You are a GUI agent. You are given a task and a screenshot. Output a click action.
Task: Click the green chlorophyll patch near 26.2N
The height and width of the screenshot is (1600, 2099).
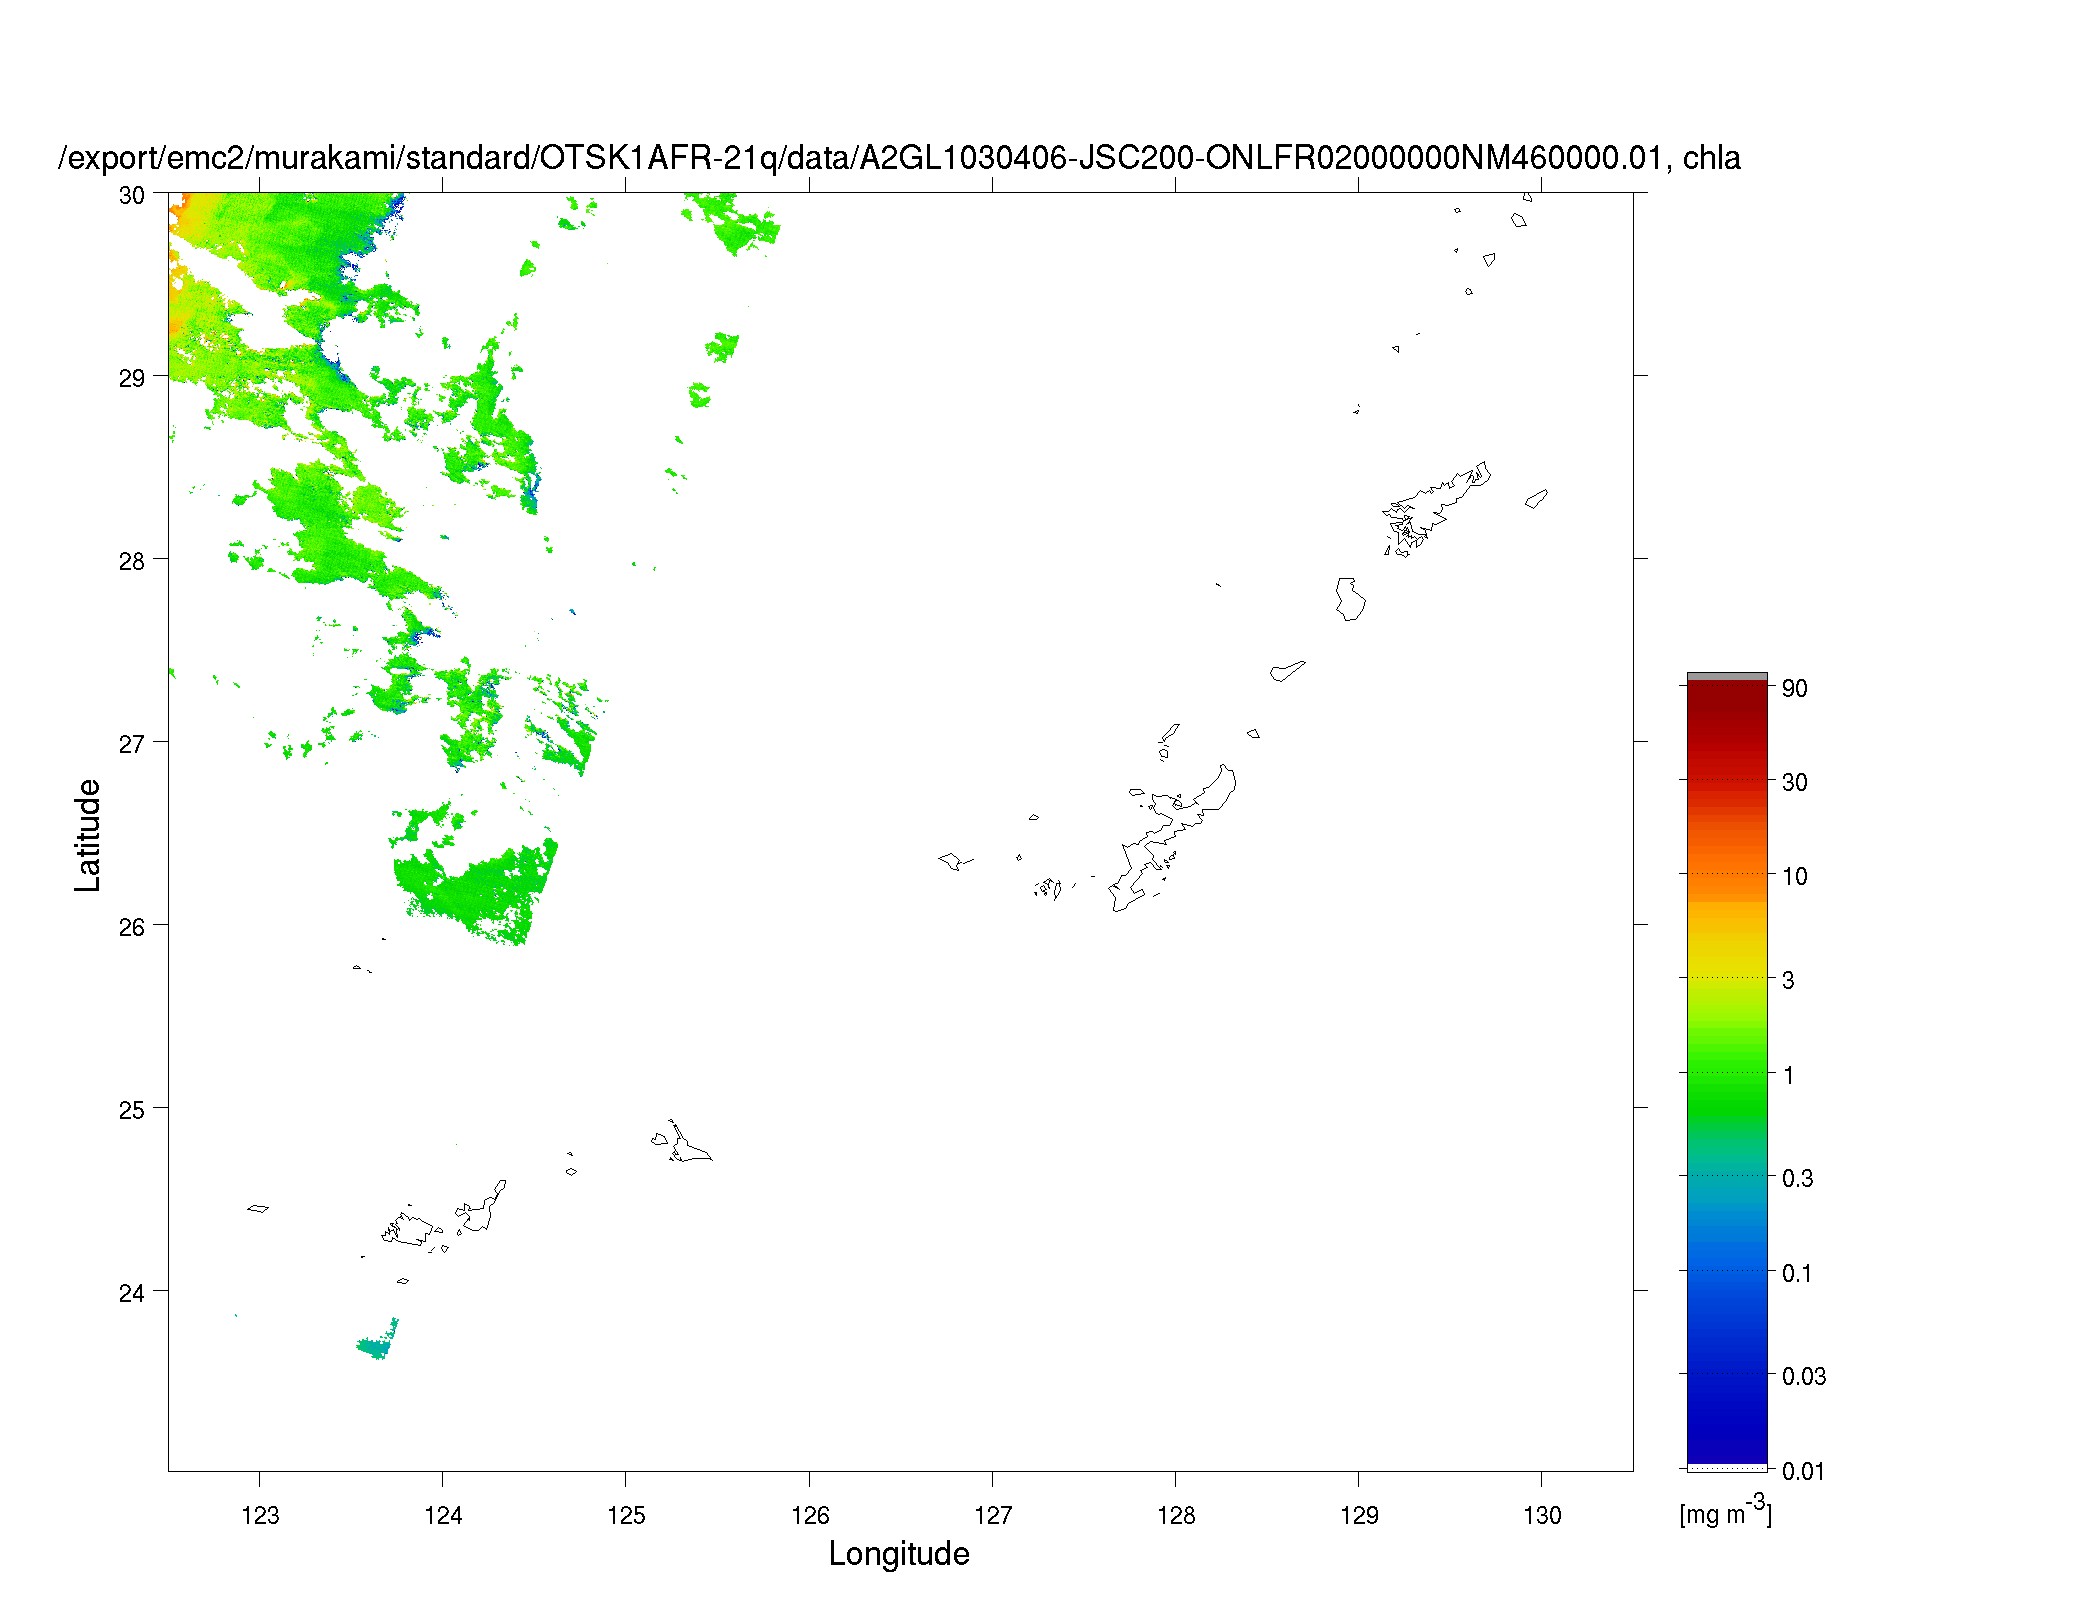pos(475,892)
